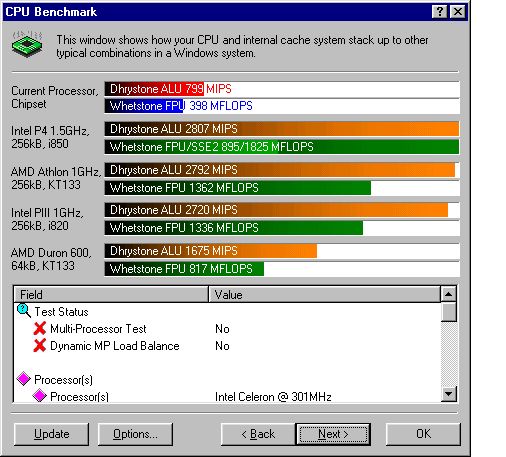The image size is (506, 457).
Task: Click the 'AMD Duron 600, 64kB, KT133' label
Action: tap(51, 259)
